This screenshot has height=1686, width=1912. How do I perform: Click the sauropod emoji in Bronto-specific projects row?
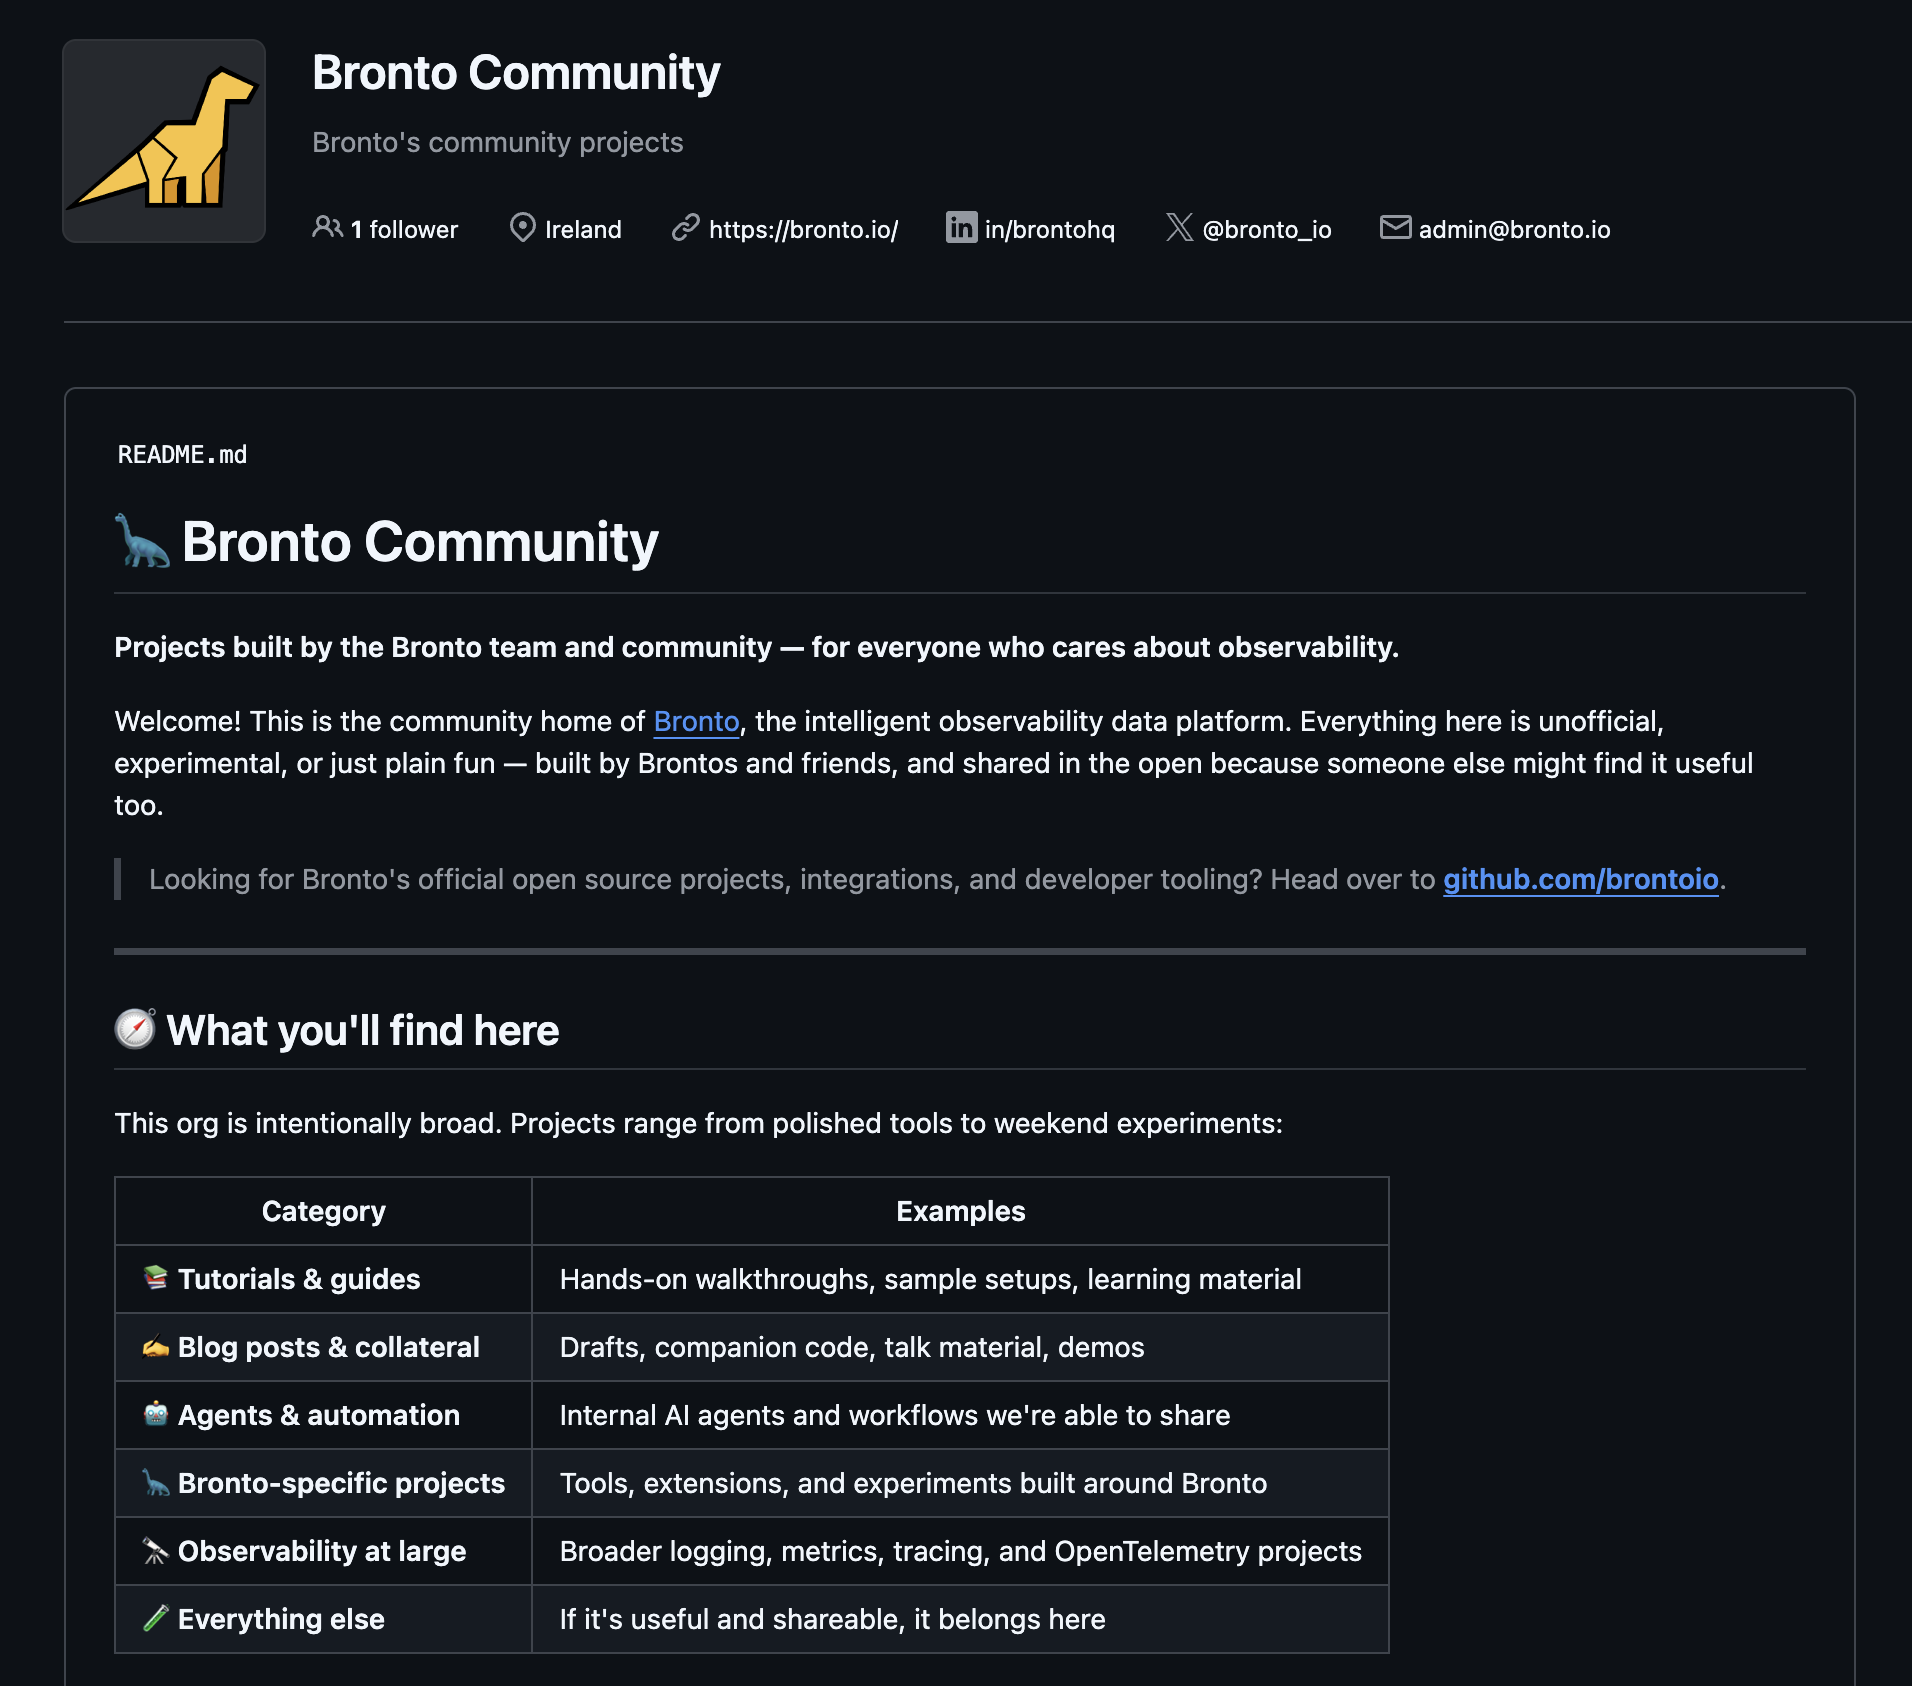[x=155, y=1482]
